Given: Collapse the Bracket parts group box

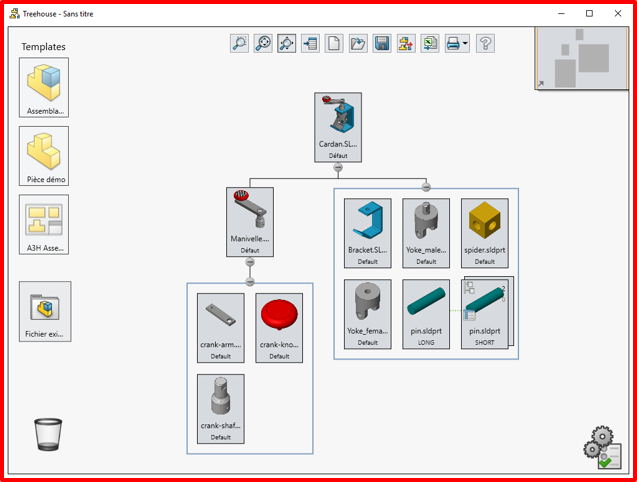Looking at the screenshot, I should [426, 187].
